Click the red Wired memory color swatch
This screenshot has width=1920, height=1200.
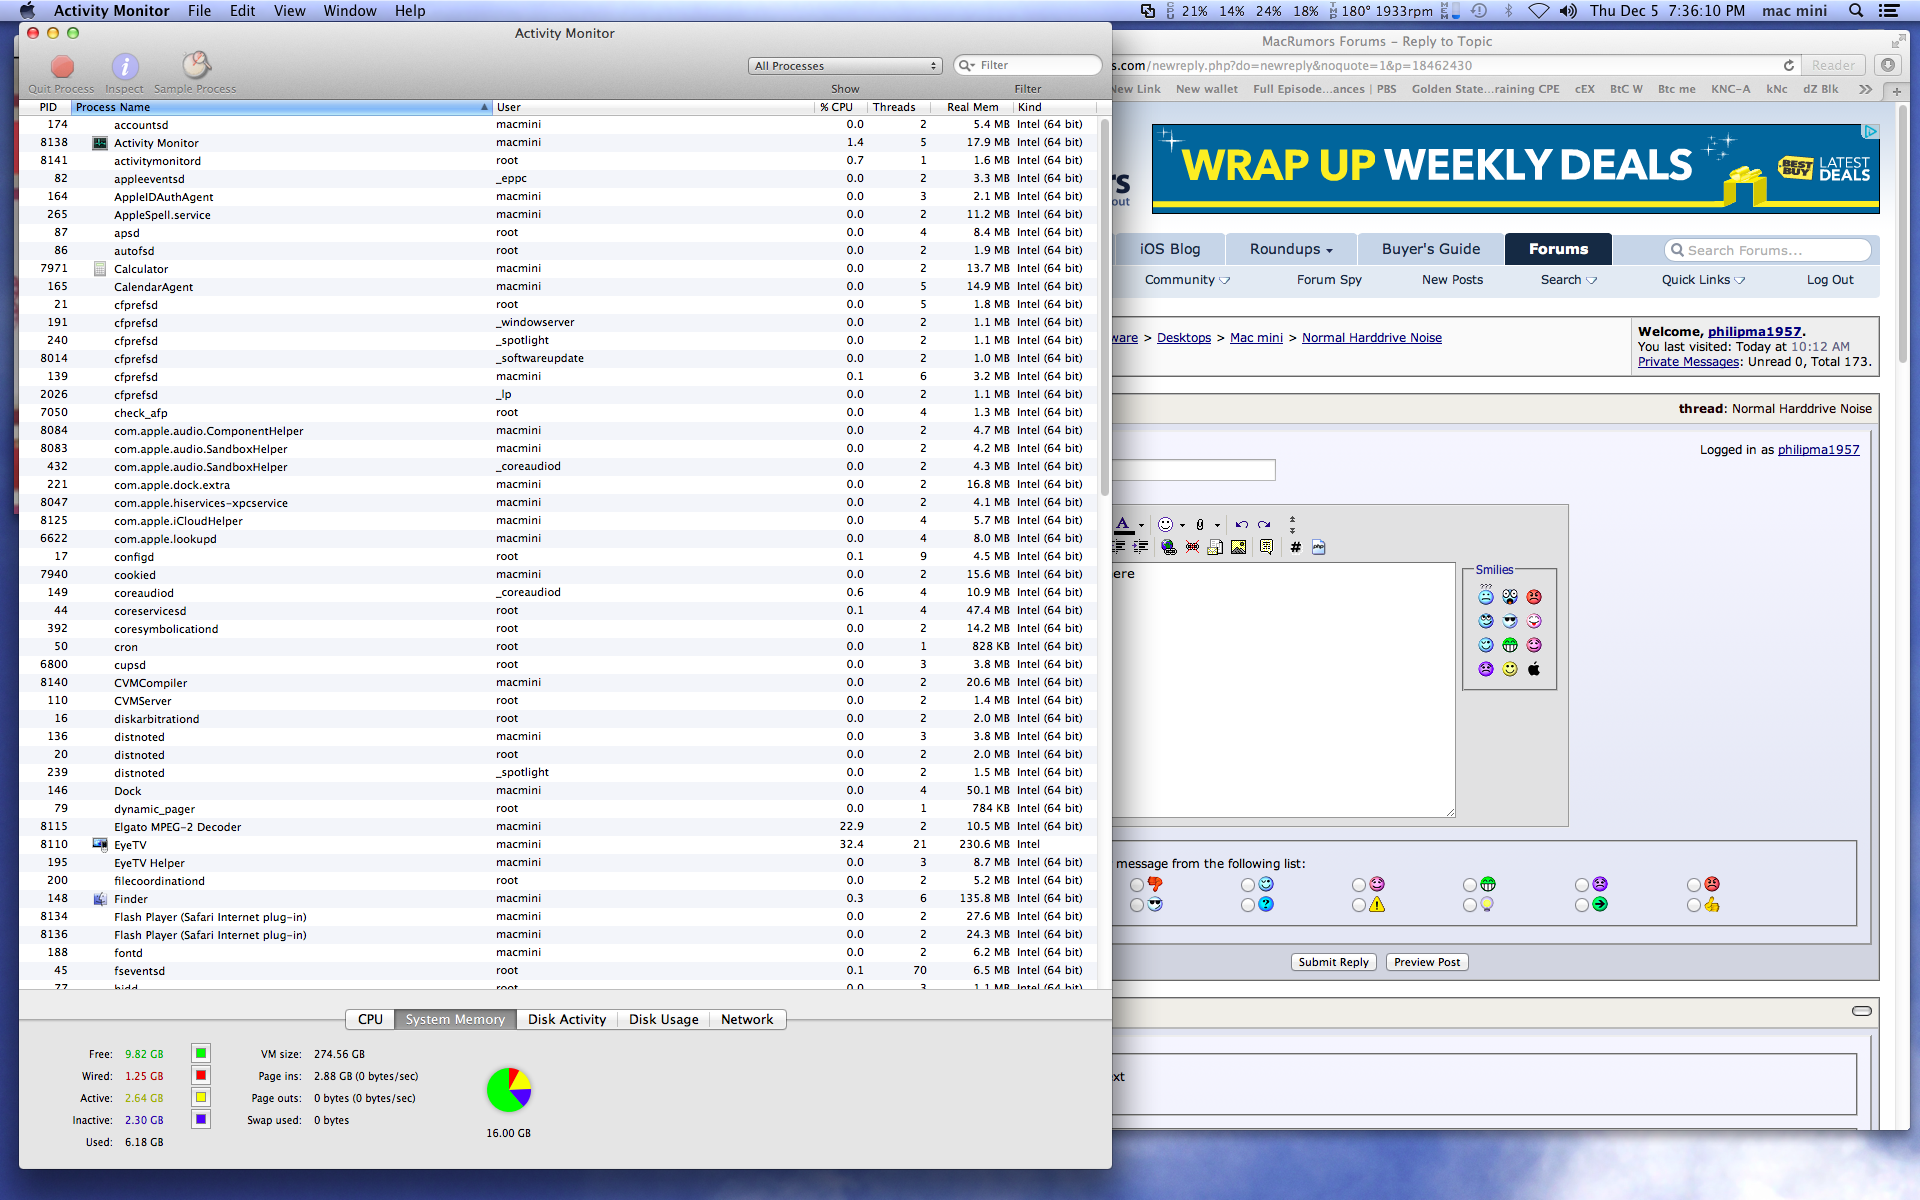tap(201, 1075)
